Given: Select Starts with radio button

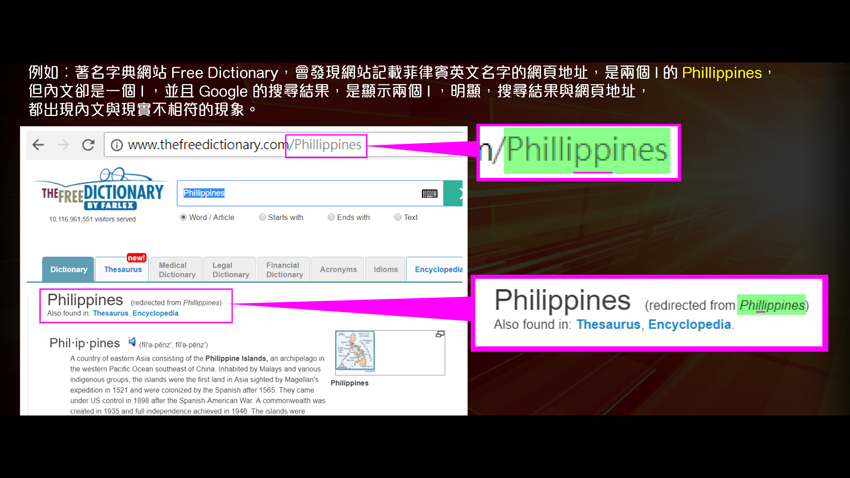Looking at the screenshot, I should (x=262, y=217).
